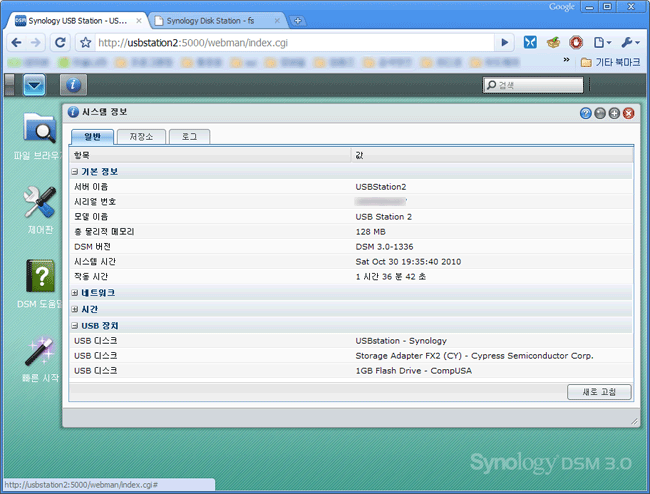
Task: Select the 1 시간 36 분 42 초 uptime value
Action: tap(390, 276)
